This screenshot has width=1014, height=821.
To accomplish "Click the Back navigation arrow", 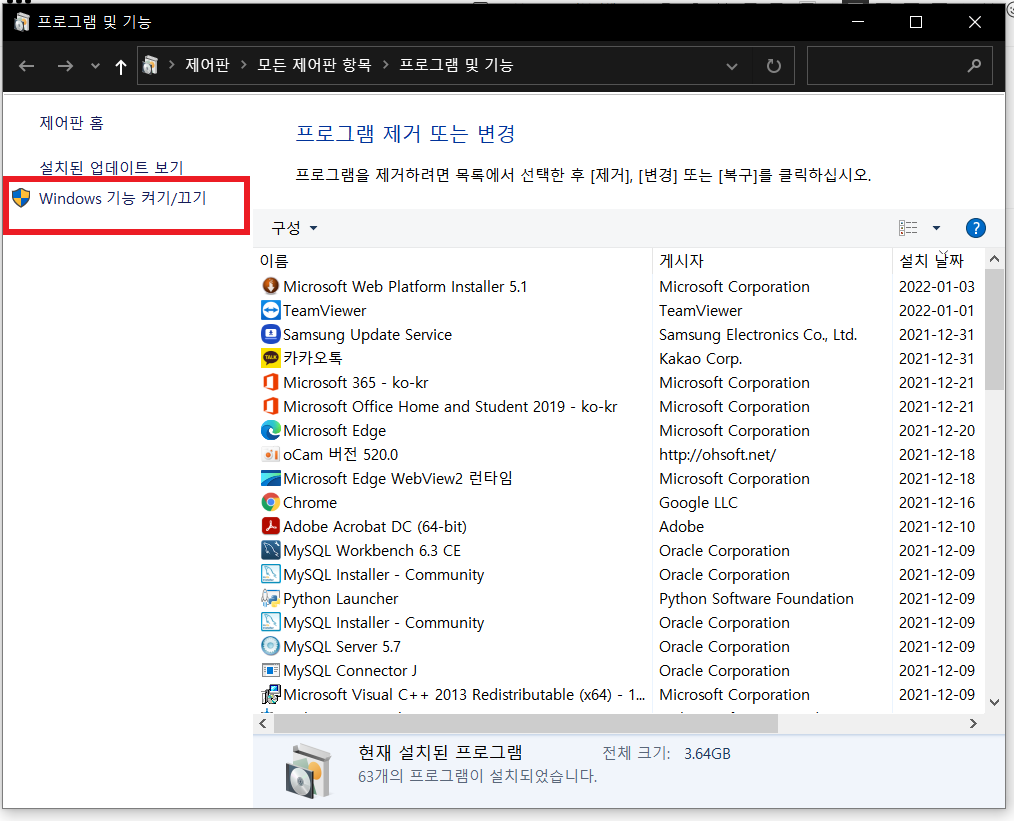I will click(x=26, y=66).
